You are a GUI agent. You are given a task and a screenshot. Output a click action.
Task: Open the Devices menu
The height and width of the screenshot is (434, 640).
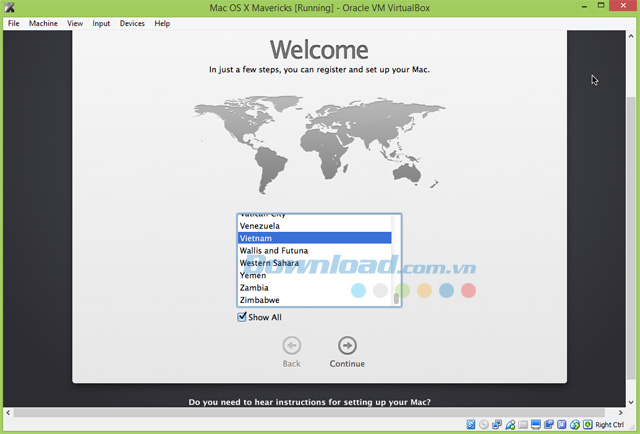pos(132,23)
